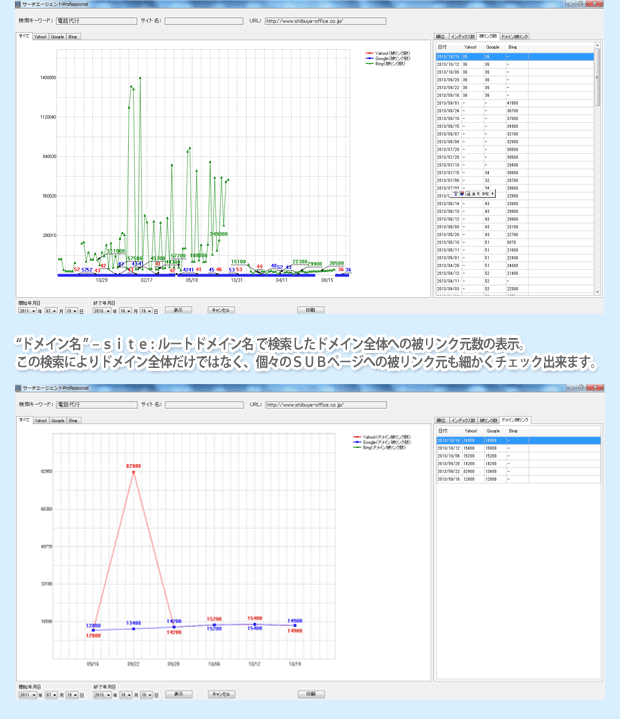The height and width of the screenshot is (719, 620).
Task: Select the Yahoo! tab in the upper window's chart
Action: pyautogui.click(x=40, y=37)
